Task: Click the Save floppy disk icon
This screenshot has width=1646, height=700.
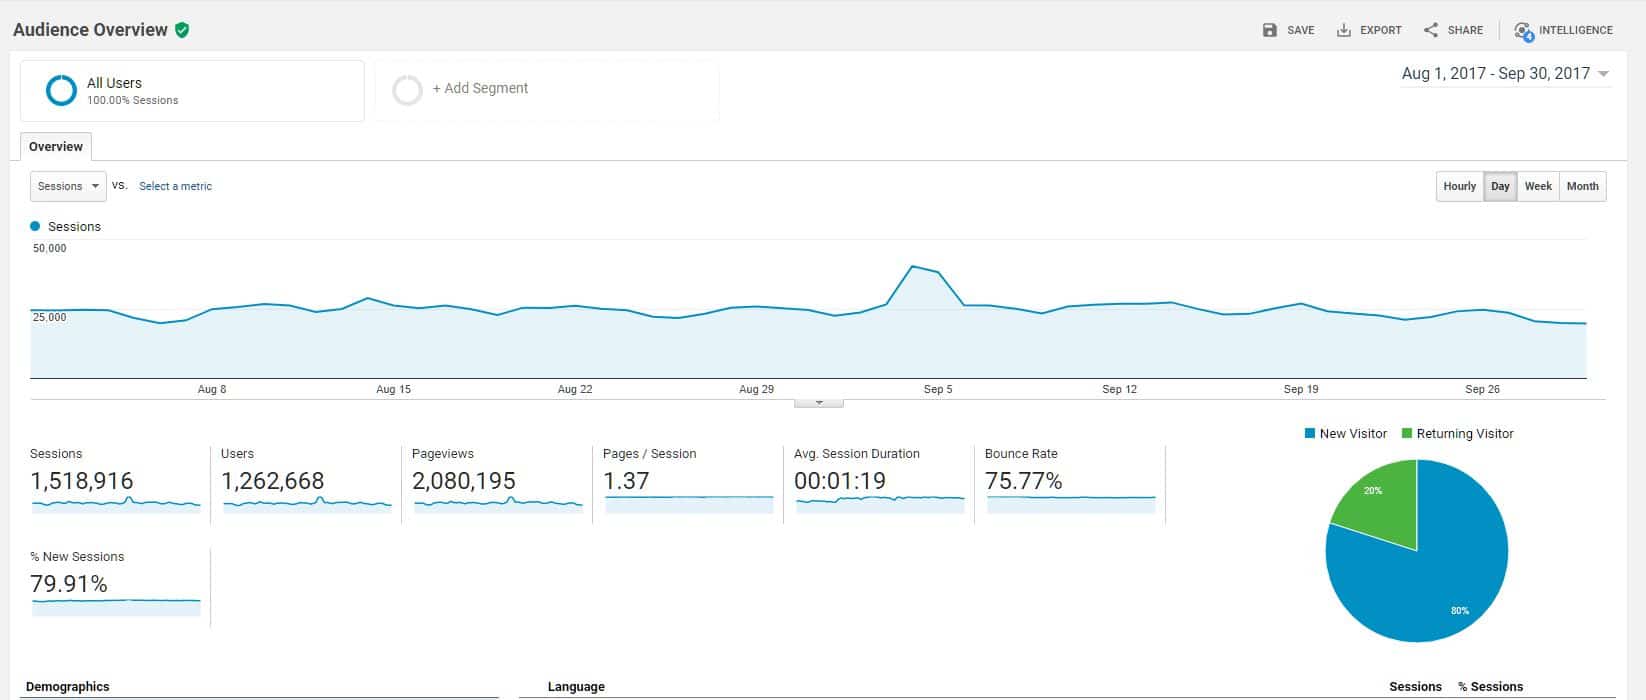Action: click(x=1270, y=30)
